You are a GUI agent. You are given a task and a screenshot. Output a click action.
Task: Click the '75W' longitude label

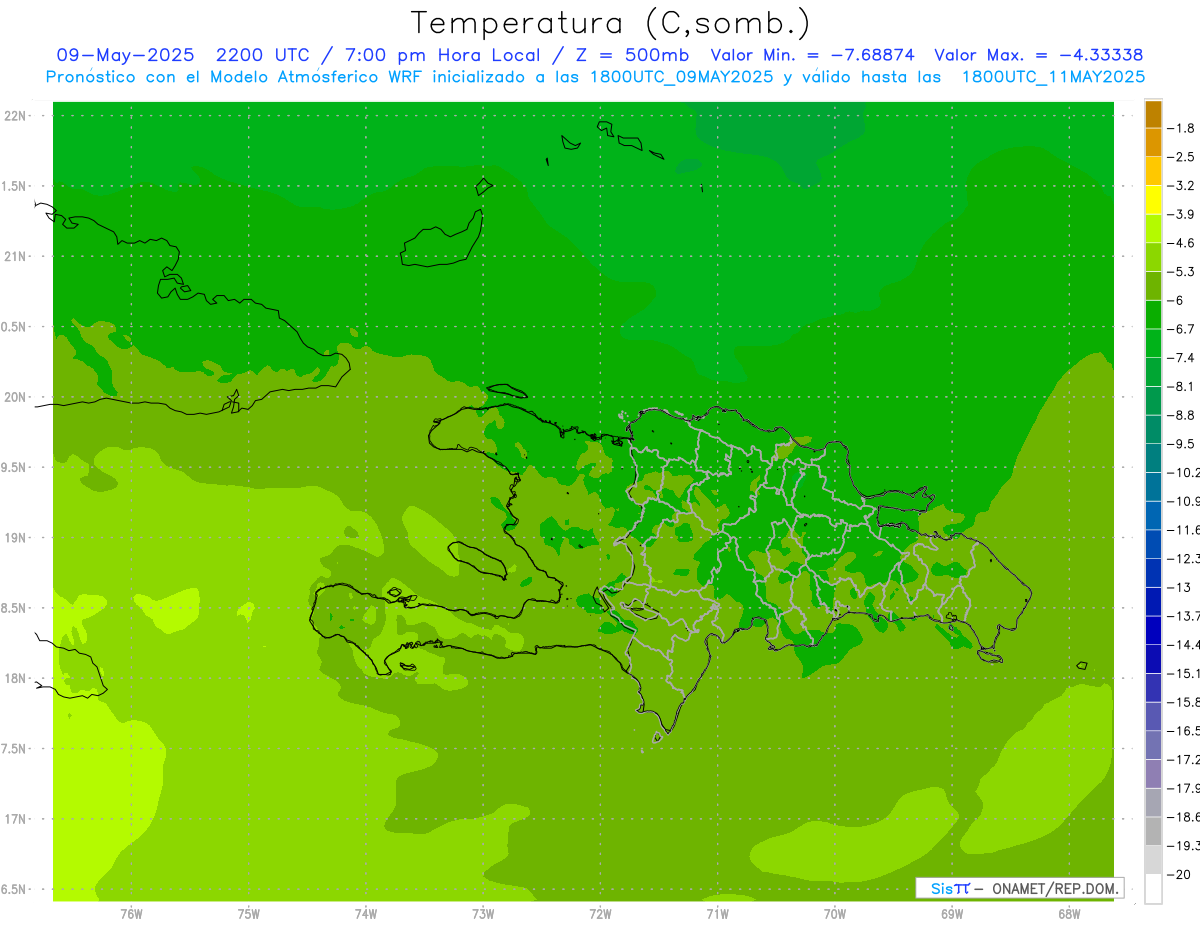click(249, 913)
